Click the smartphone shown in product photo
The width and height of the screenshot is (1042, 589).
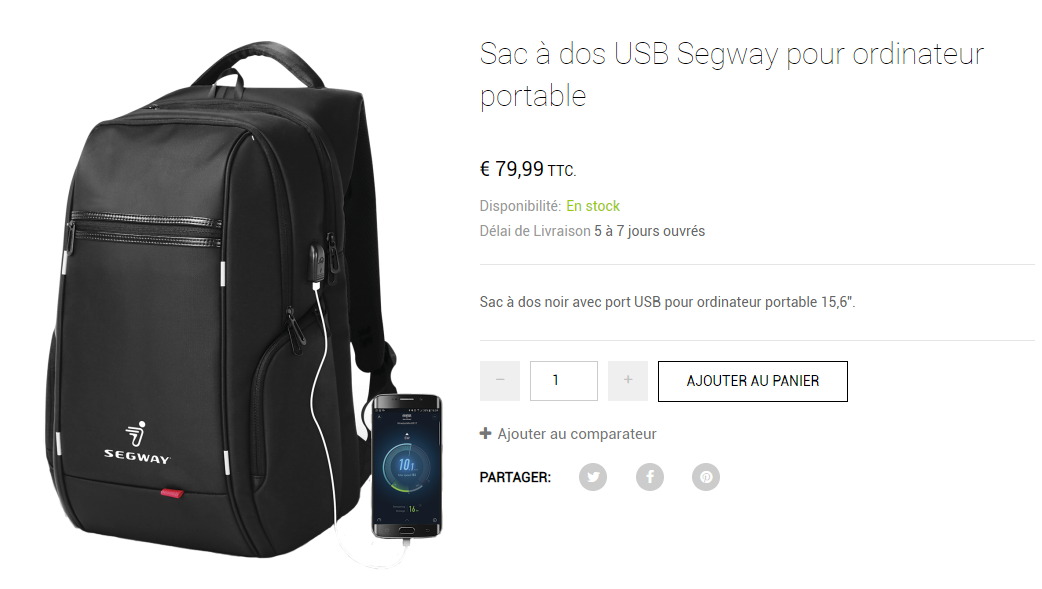coord(406,466)
